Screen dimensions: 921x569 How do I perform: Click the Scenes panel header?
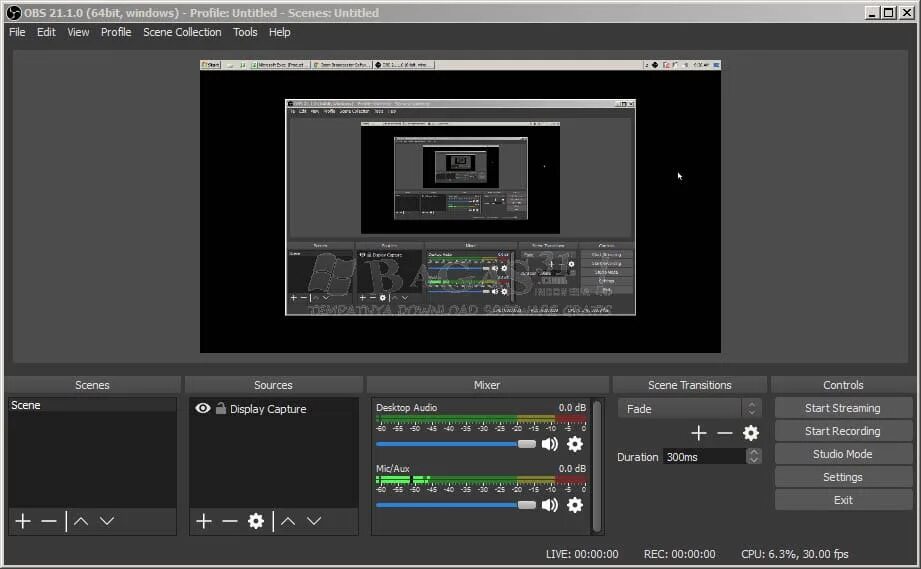pyautogui.click(x=92, y=385)
